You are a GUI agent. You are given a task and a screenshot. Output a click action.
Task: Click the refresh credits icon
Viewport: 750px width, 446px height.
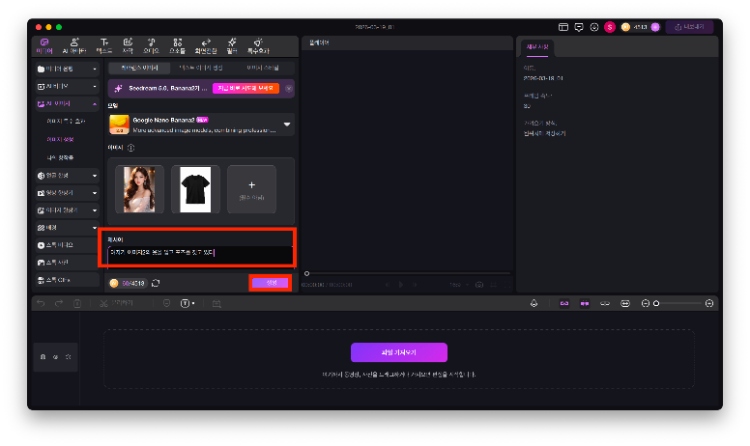156,283
